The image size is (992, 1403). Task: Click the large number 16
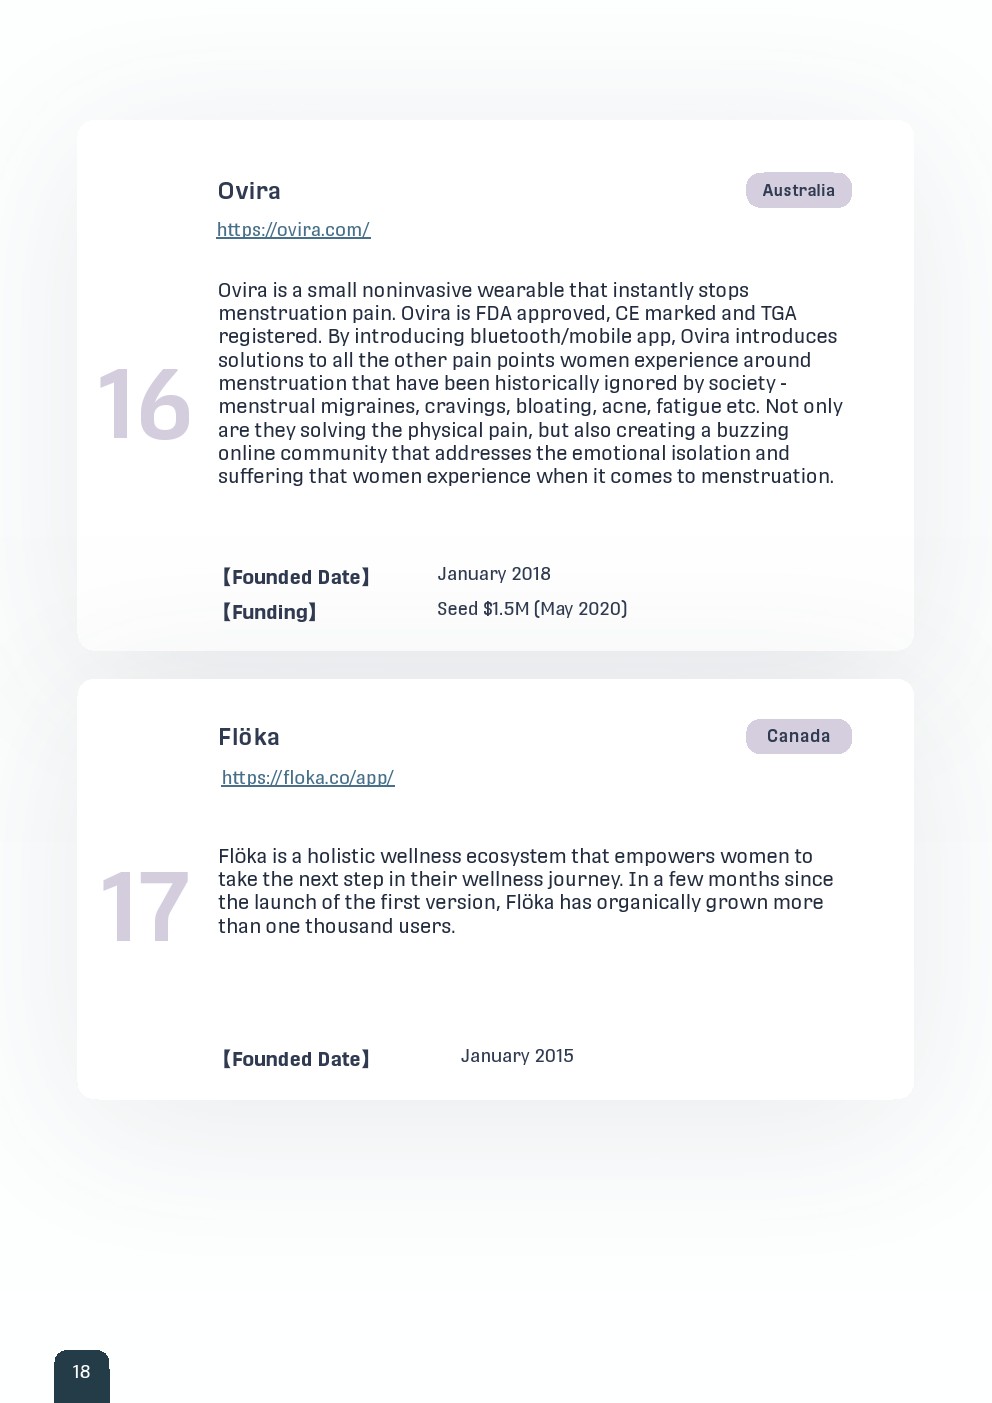pos(144,406)
